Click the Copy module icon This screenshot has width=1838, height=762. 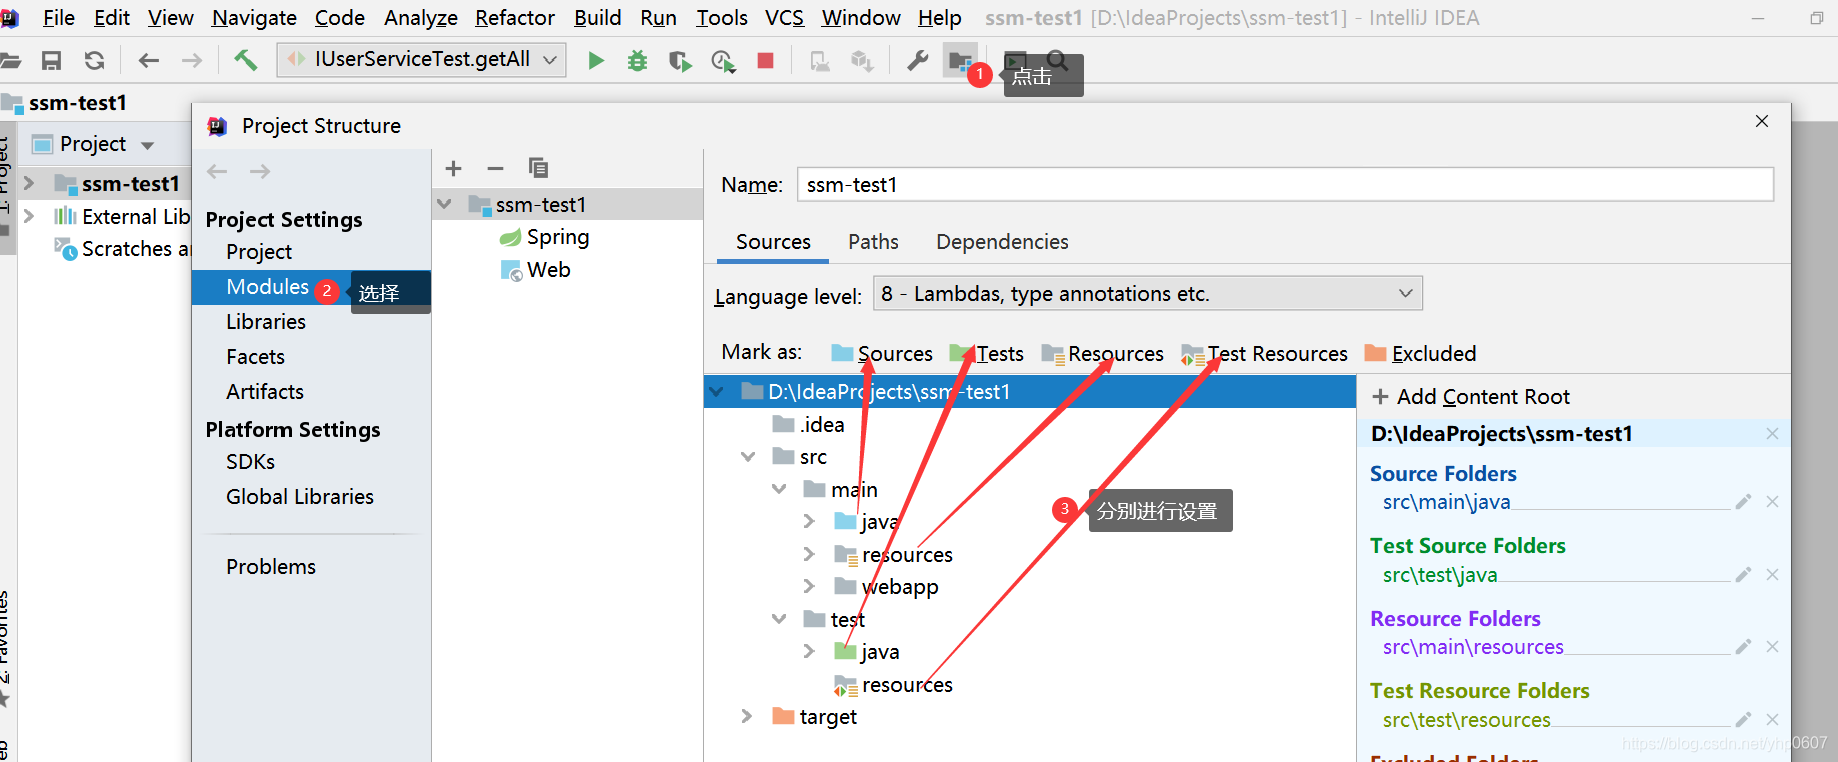click(538, 168)
